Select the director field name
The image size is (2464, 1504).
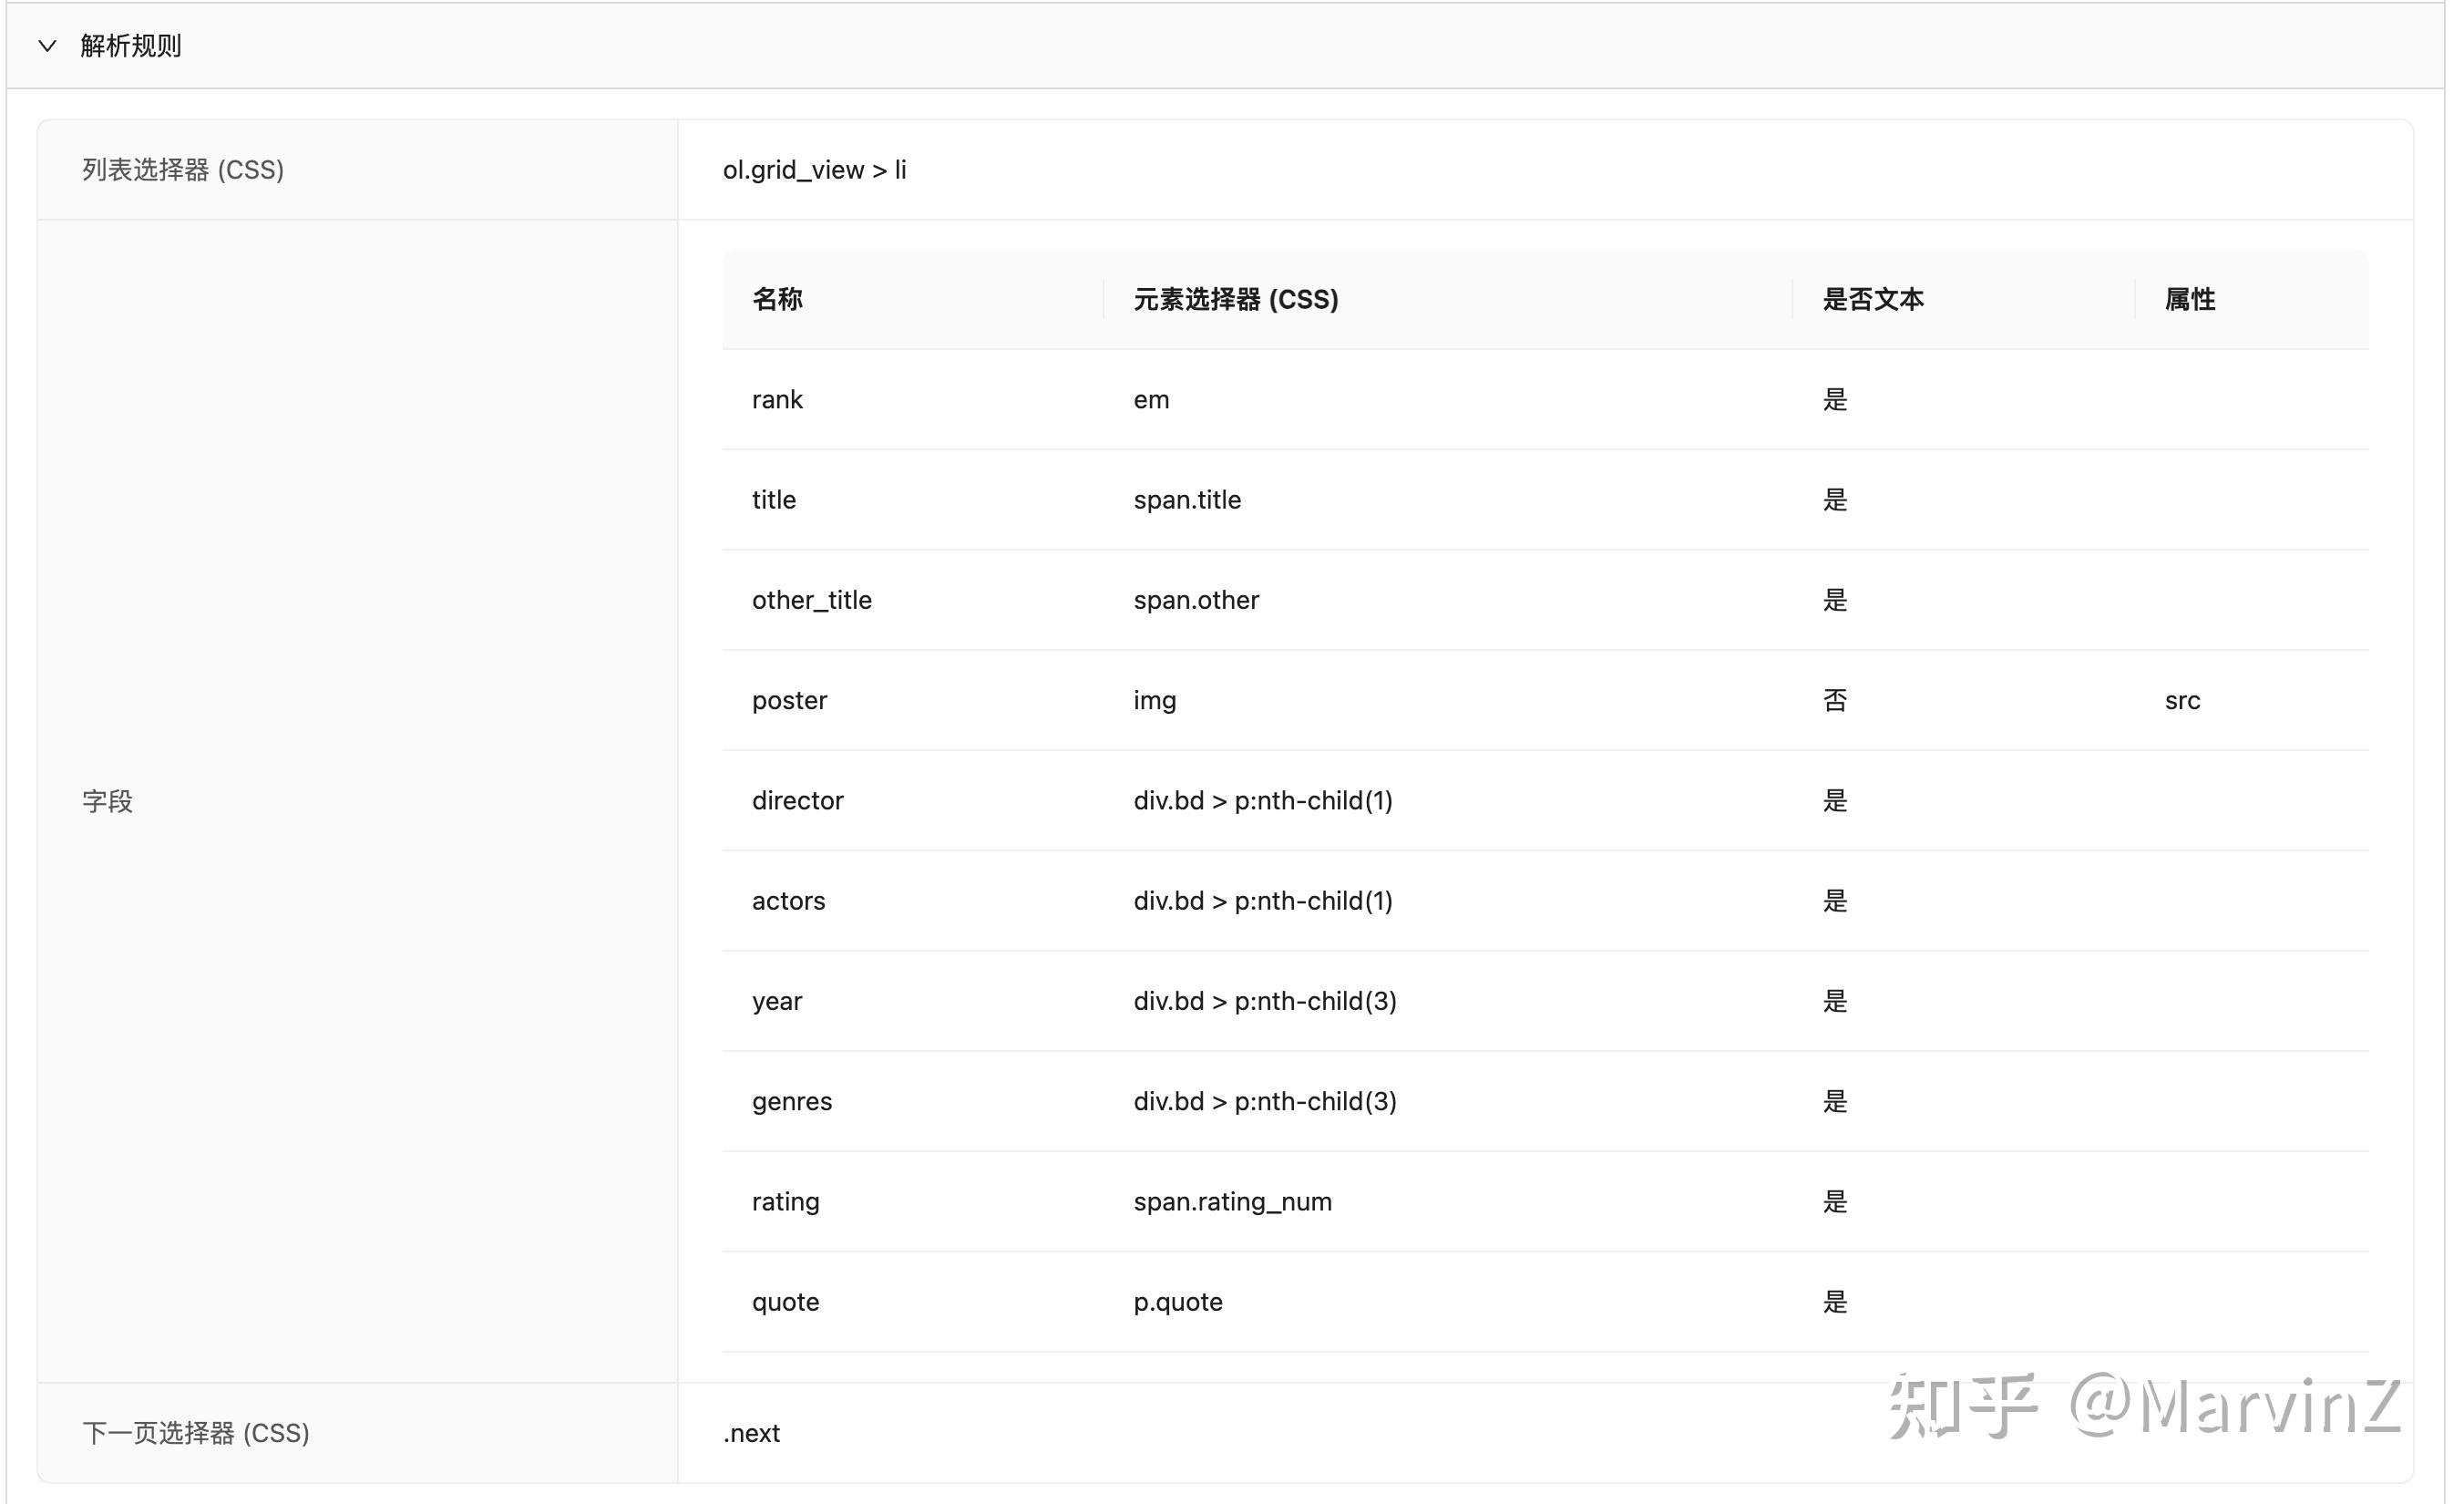pyautogui.click(x=798, y=800)
